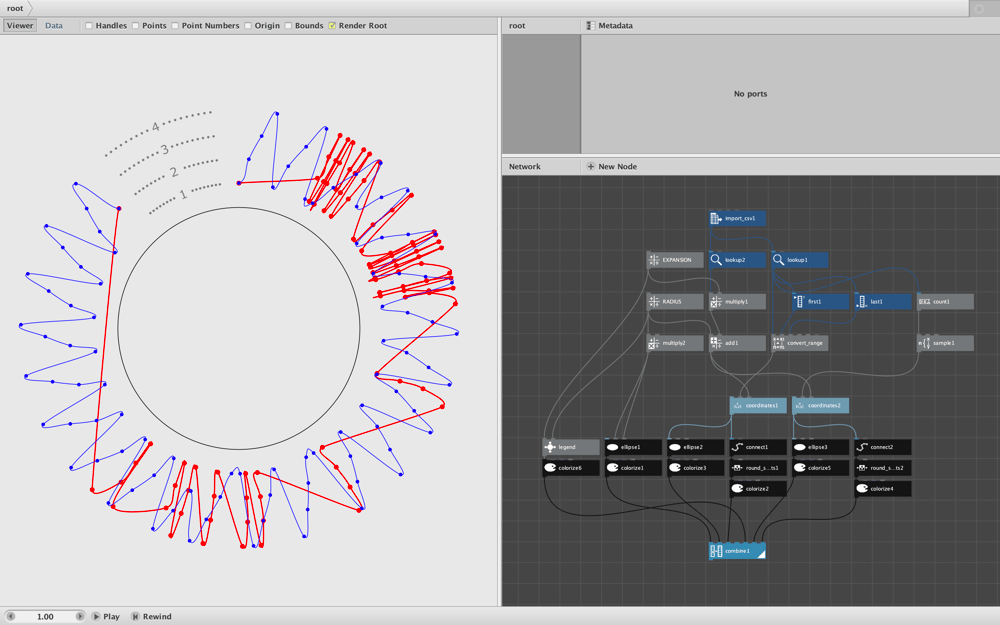Select the colorize4 node
Screen dimensions: 1000x625
coord(883,489)
